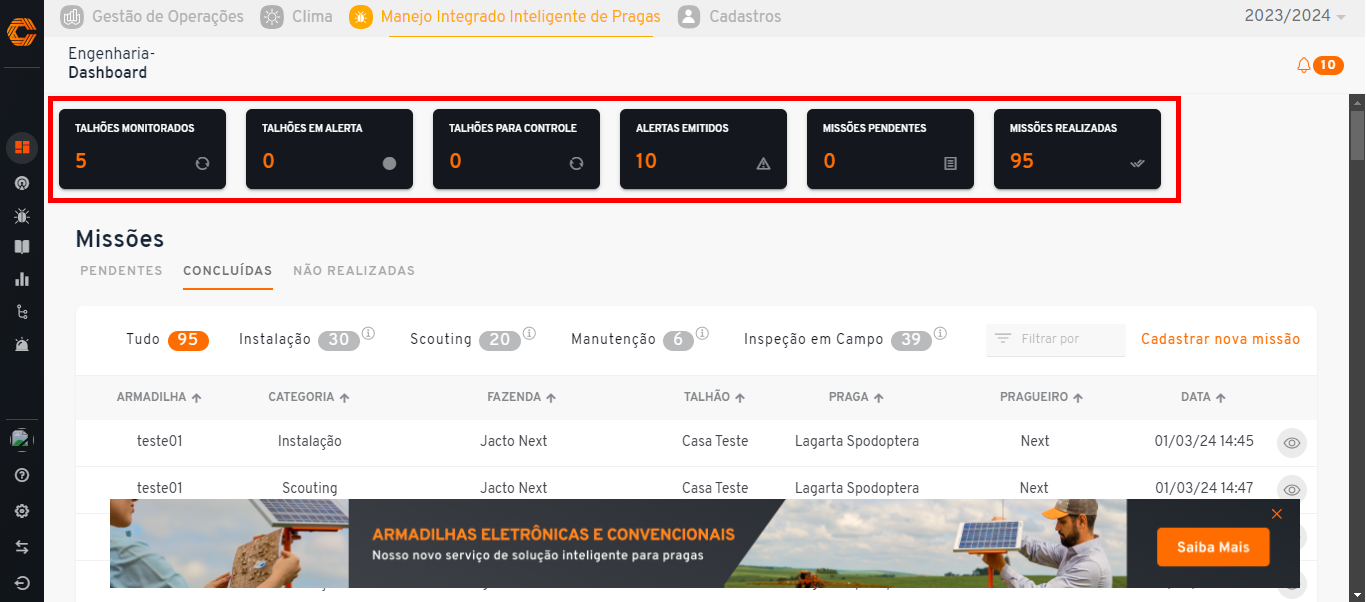Filter missions by Inspeção em Campo 39
The width and height of the screenshot is (1366, 602).
(838, 340)
